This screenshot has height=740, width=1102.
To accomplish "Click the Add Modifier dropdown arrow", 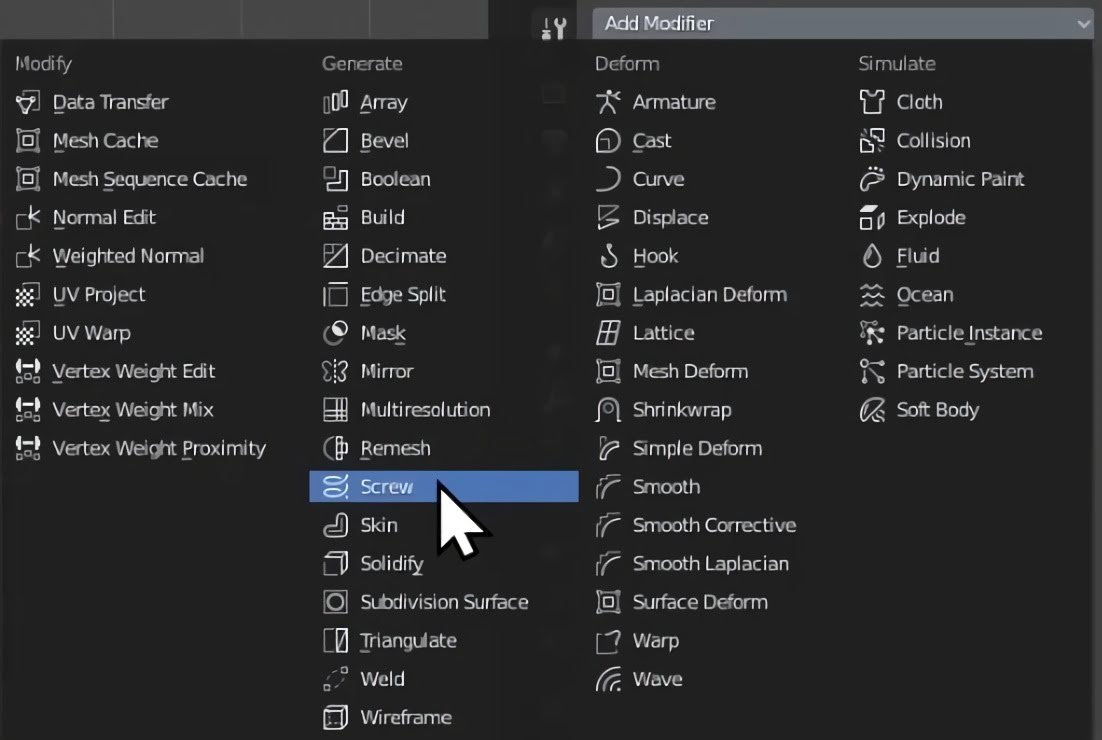I will click(x=1084, y=23).
